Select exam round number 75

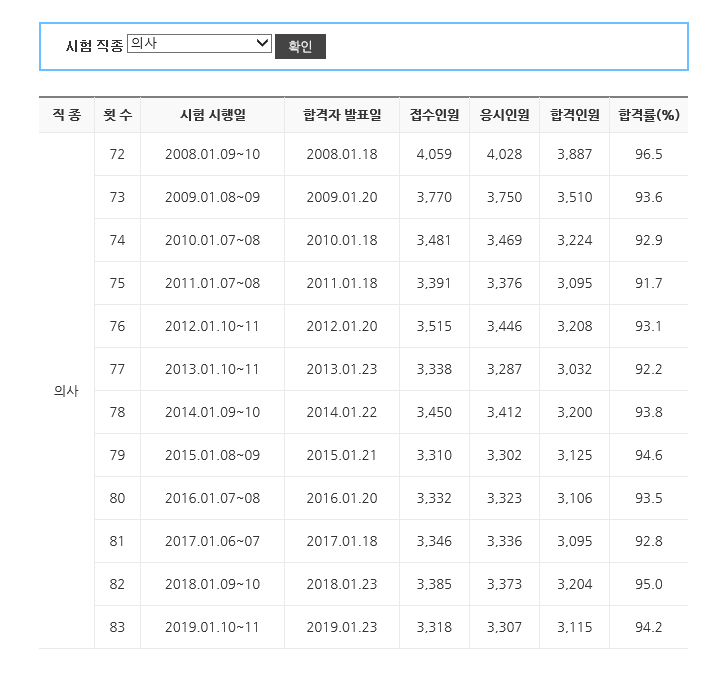click(117, 283)
